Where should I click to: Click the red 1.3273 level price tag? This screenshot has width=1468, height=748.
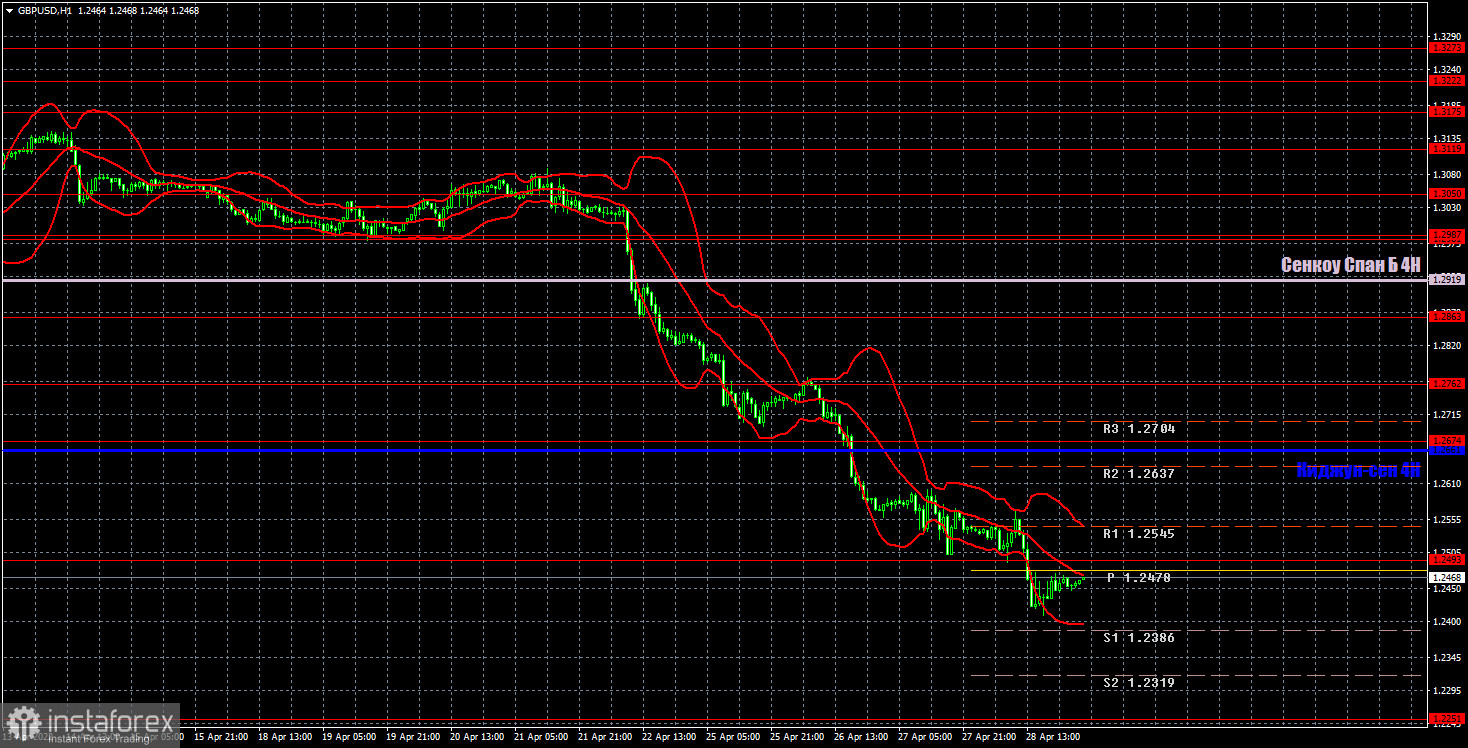[x=1446, y=47]
